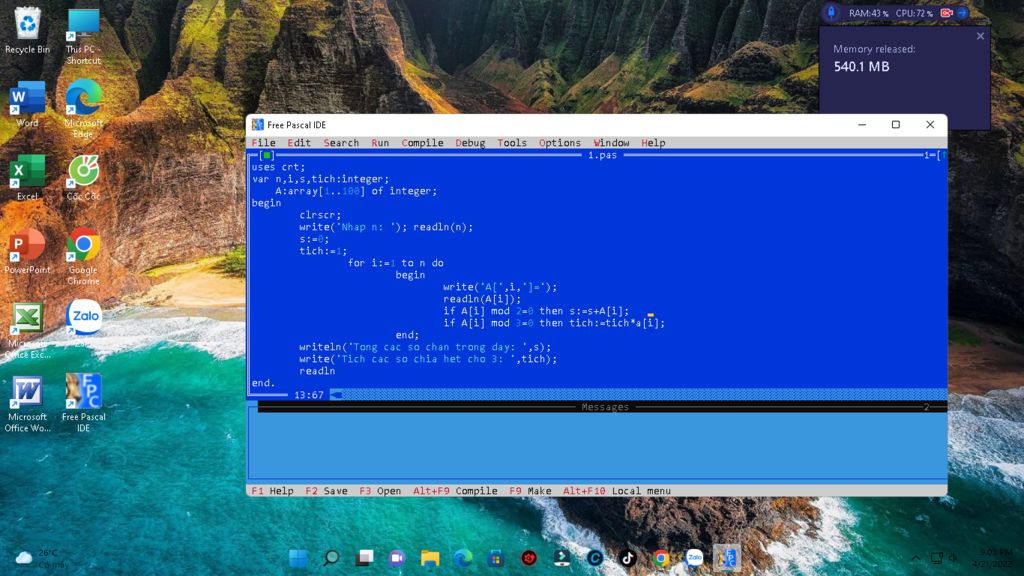Select the Zalo desktop icon
Viewport: 1024px width, 576px height.
pos(84,325)
